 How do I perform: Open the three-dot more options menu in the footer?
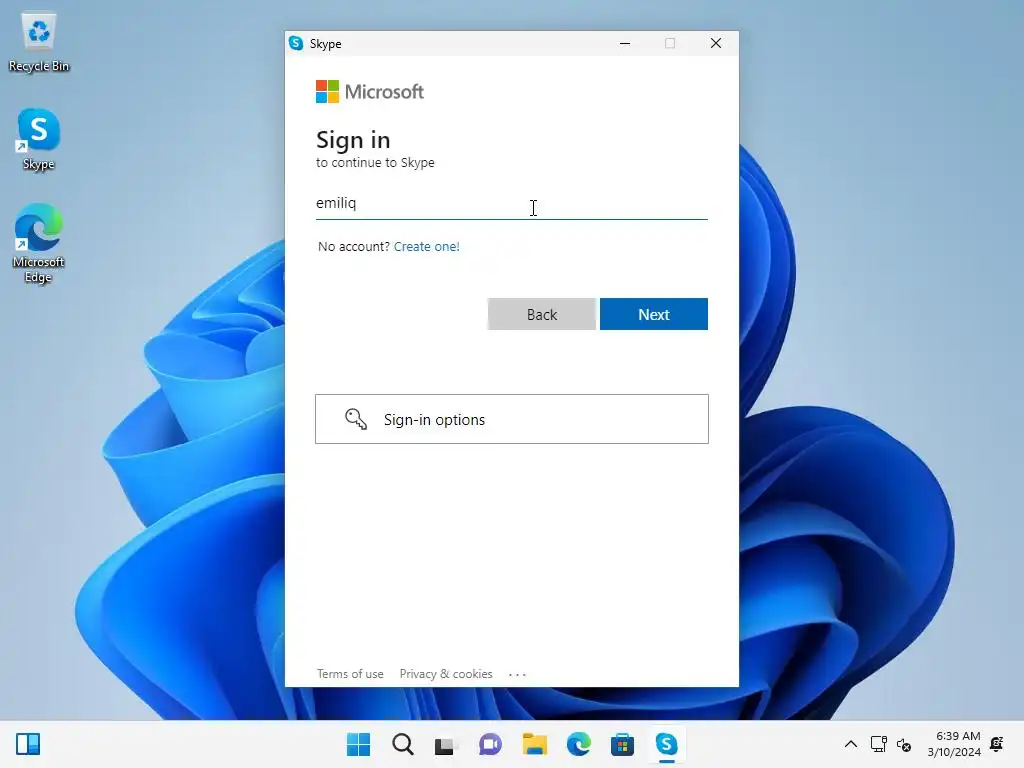pyautogui.click(x=517, y=675)
